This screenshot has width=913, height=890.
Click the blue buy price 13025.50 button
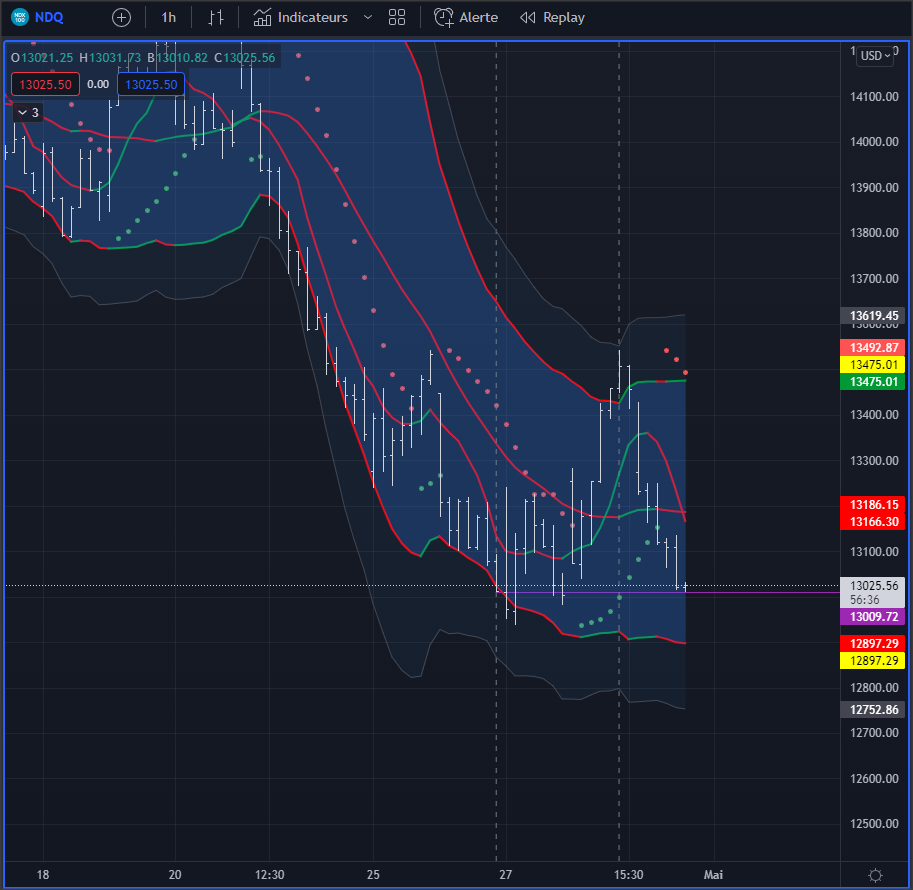point(151,85)
